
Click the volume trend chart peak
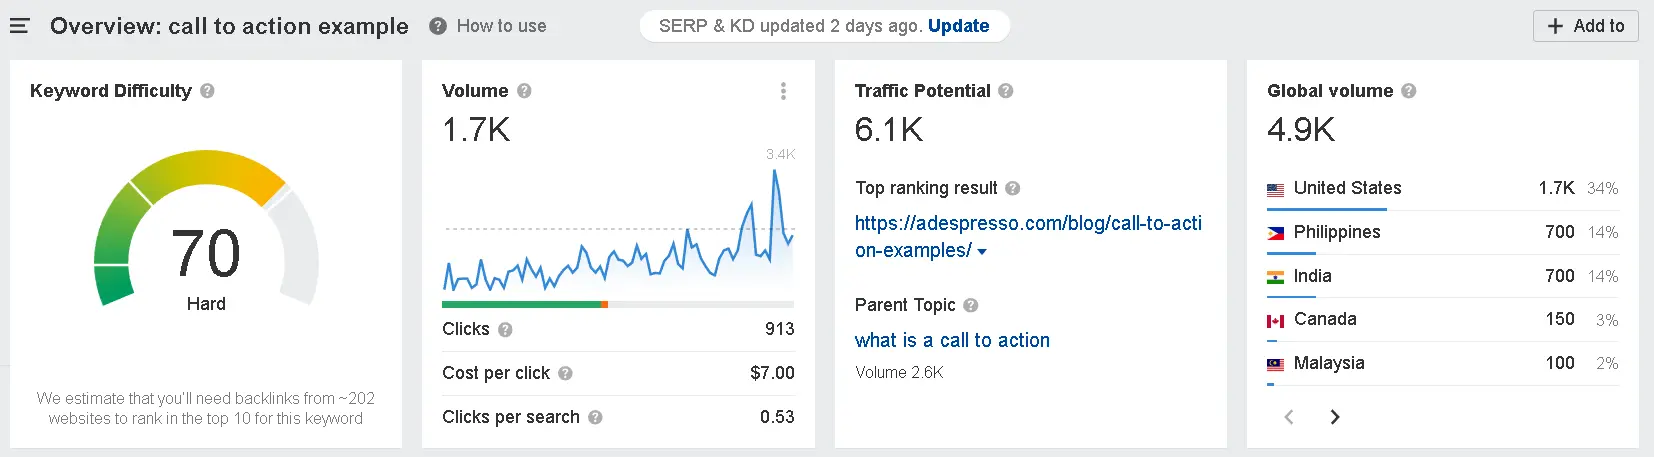point(774,173)
